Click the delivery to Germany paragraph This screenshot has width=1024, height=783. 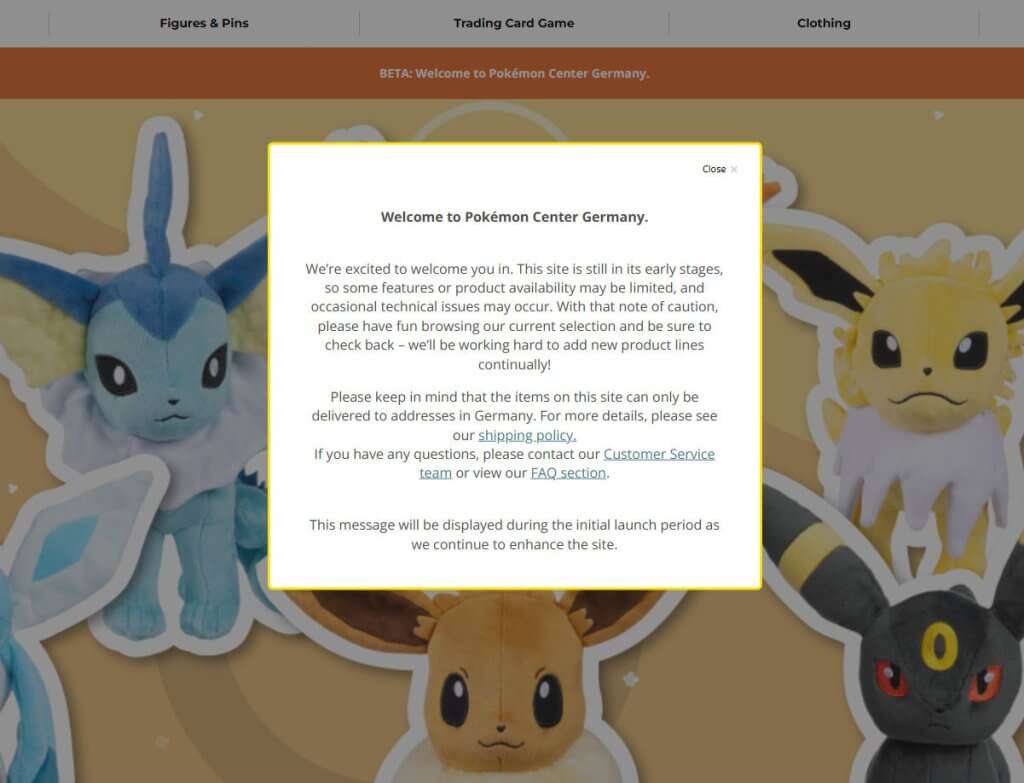514,415
